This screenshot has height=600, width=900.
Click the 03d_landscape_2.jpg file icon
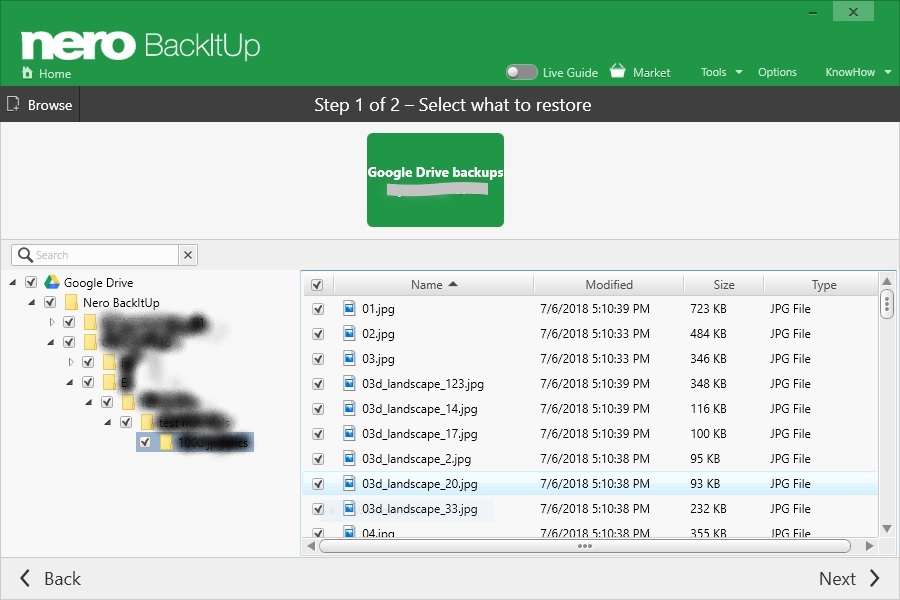pos(349,458)
